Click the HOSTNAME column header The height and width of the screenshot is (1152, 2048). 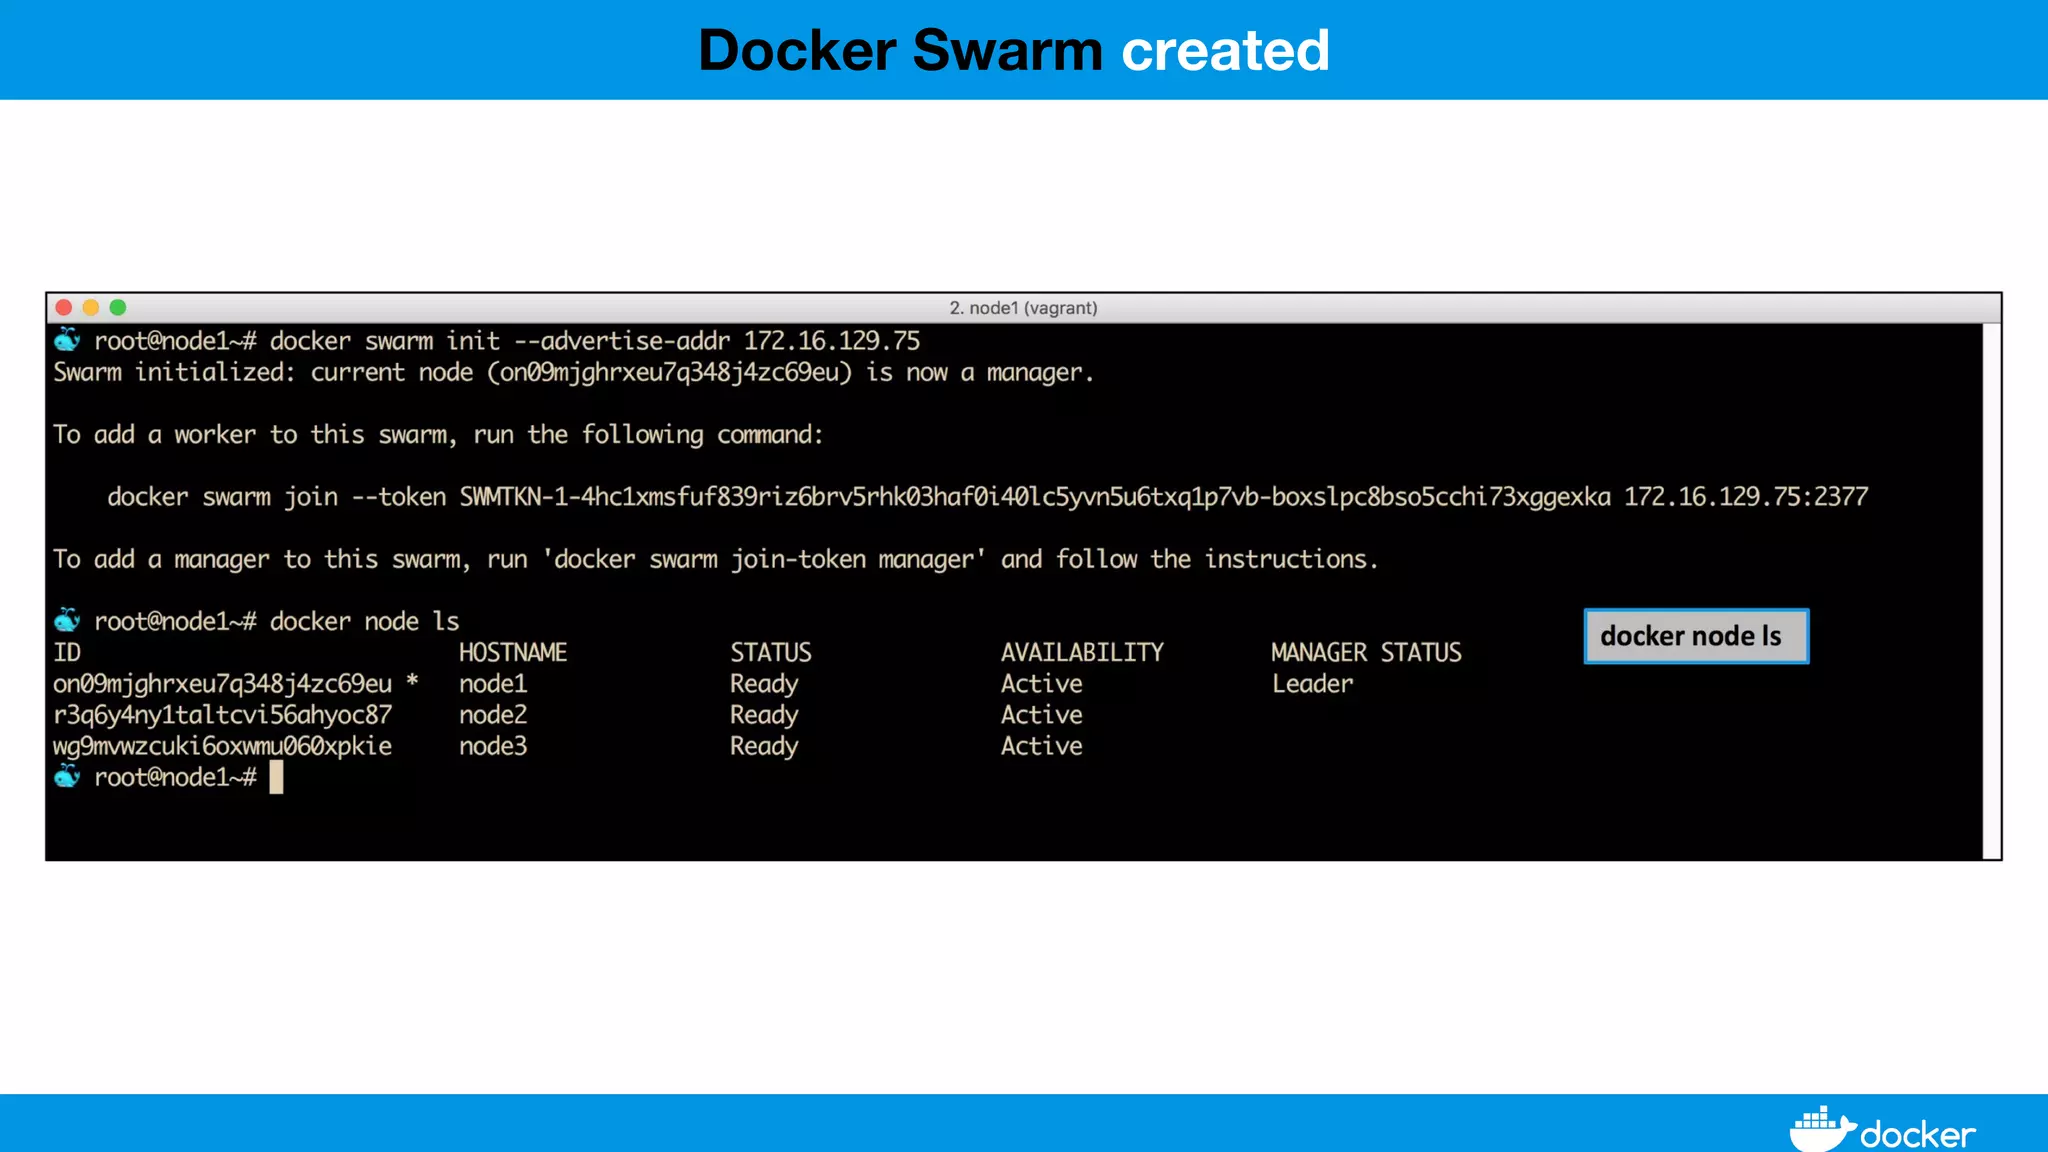coord(512,653)
